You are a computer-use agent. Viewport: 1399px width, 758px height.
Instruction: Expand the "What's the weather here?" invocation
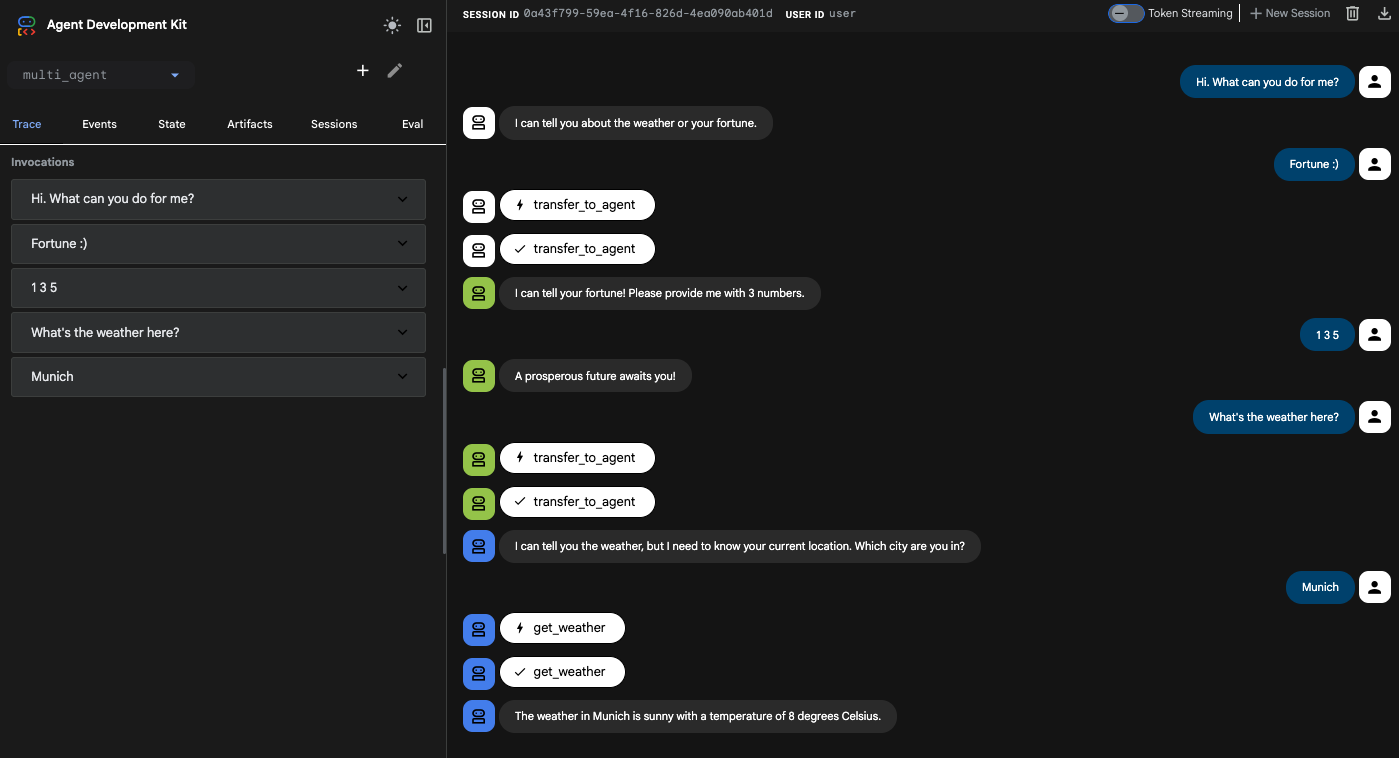pos(218,332)
